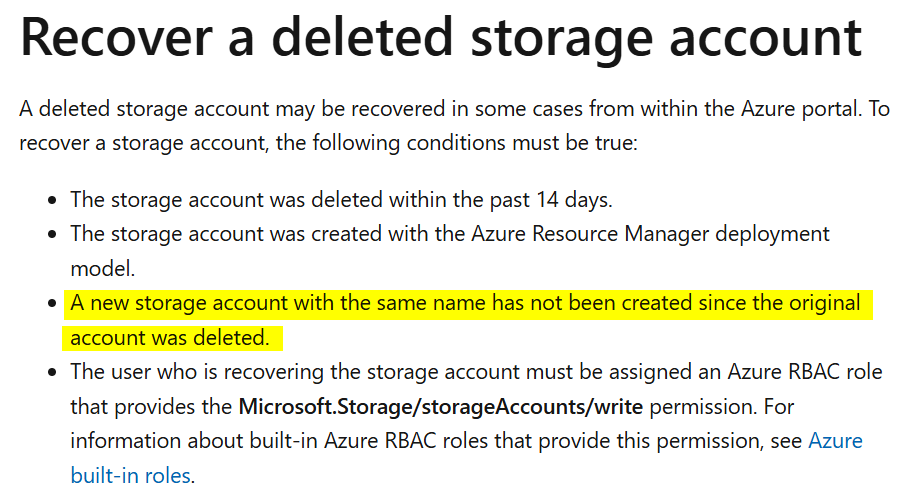Click the bullet dot before the 14 days item

tap(52, 200)
